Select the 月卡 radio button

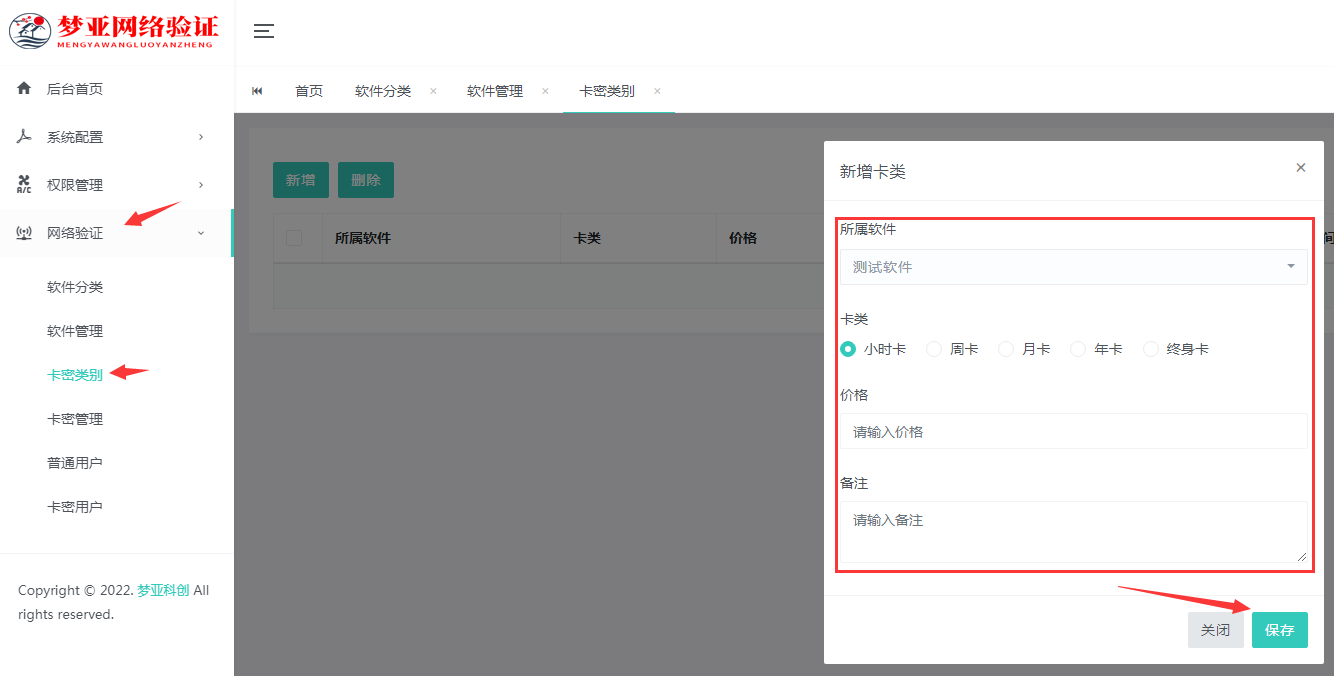tap(1005, 348)
